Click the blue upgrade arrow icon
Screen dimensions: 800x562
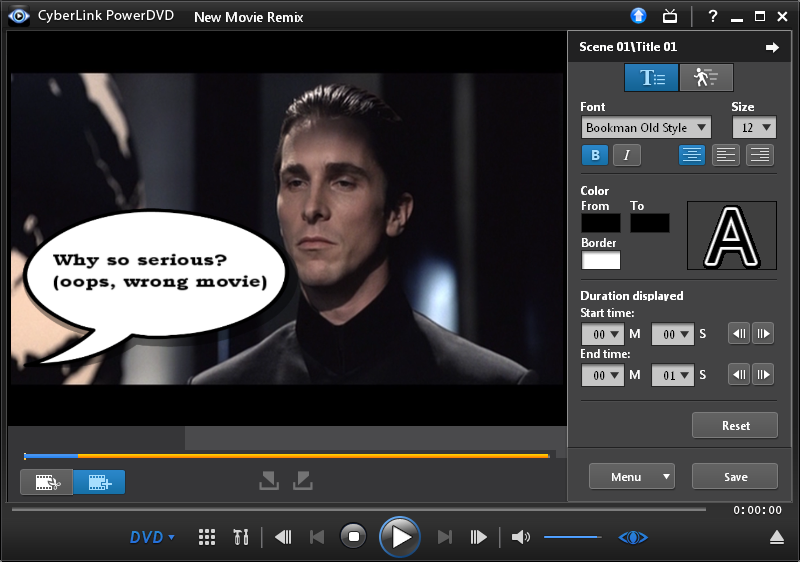click(638, 16)
